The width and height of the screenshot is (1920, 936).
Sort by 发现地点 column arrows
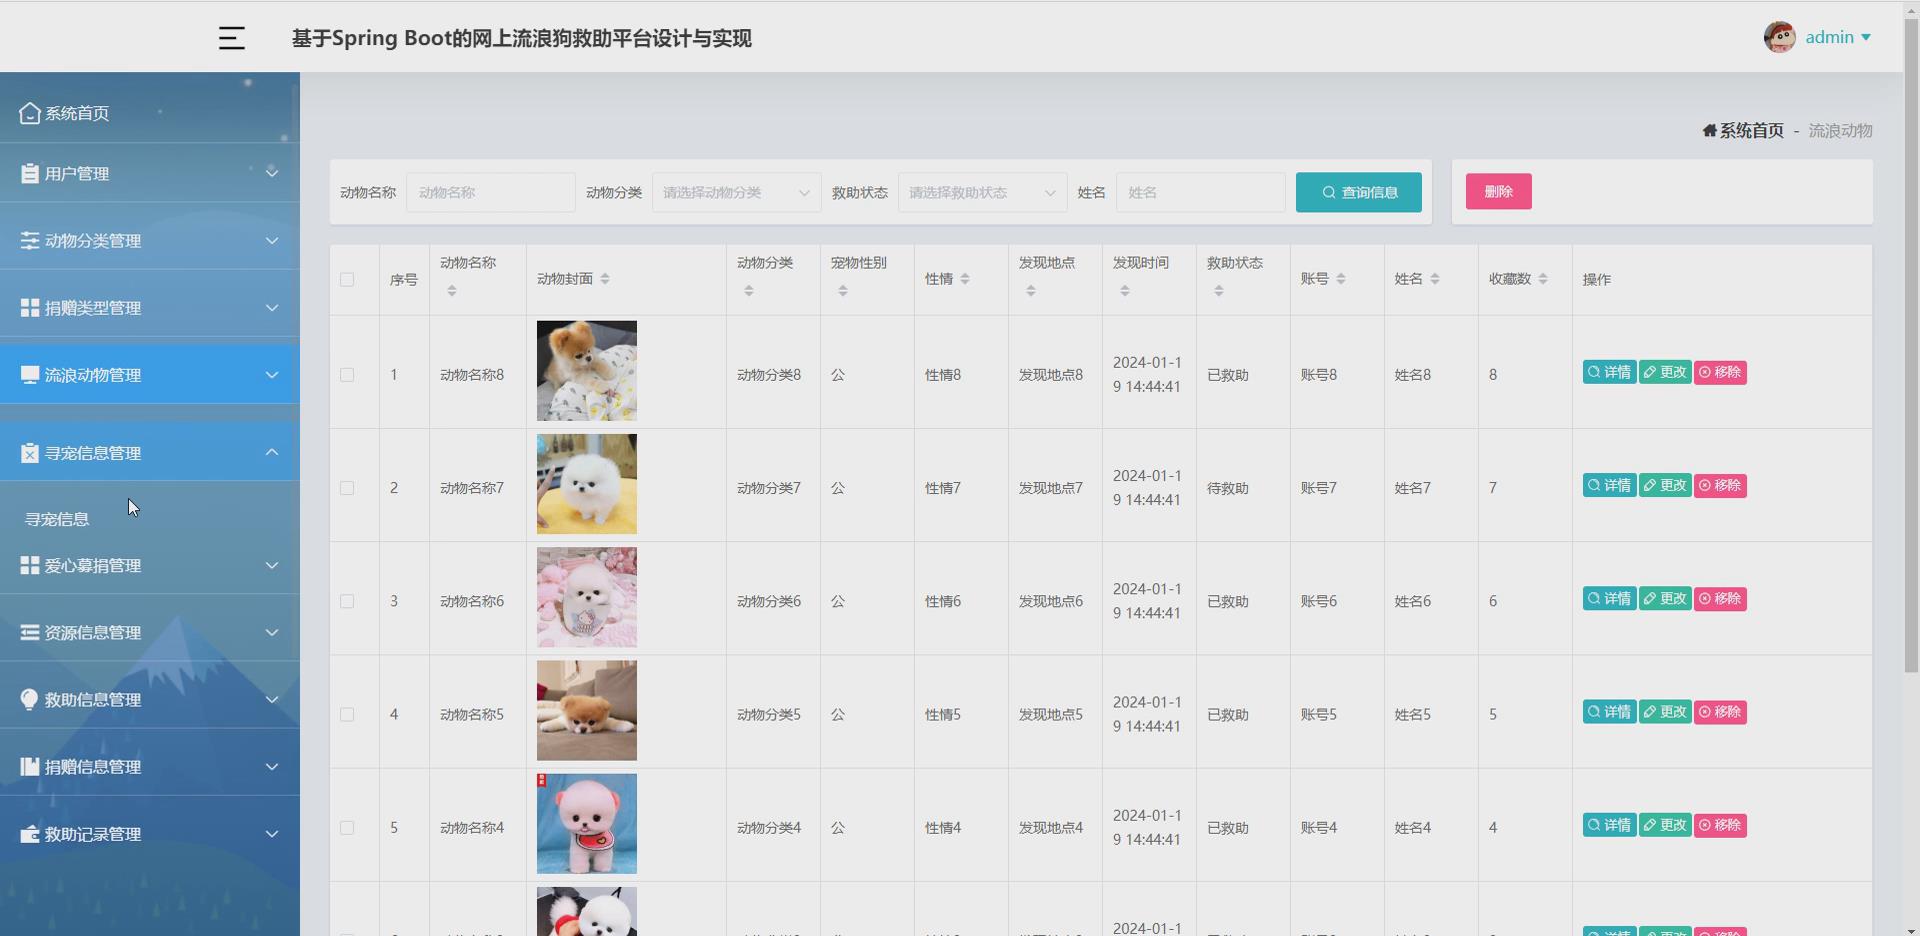(1031, 291)
